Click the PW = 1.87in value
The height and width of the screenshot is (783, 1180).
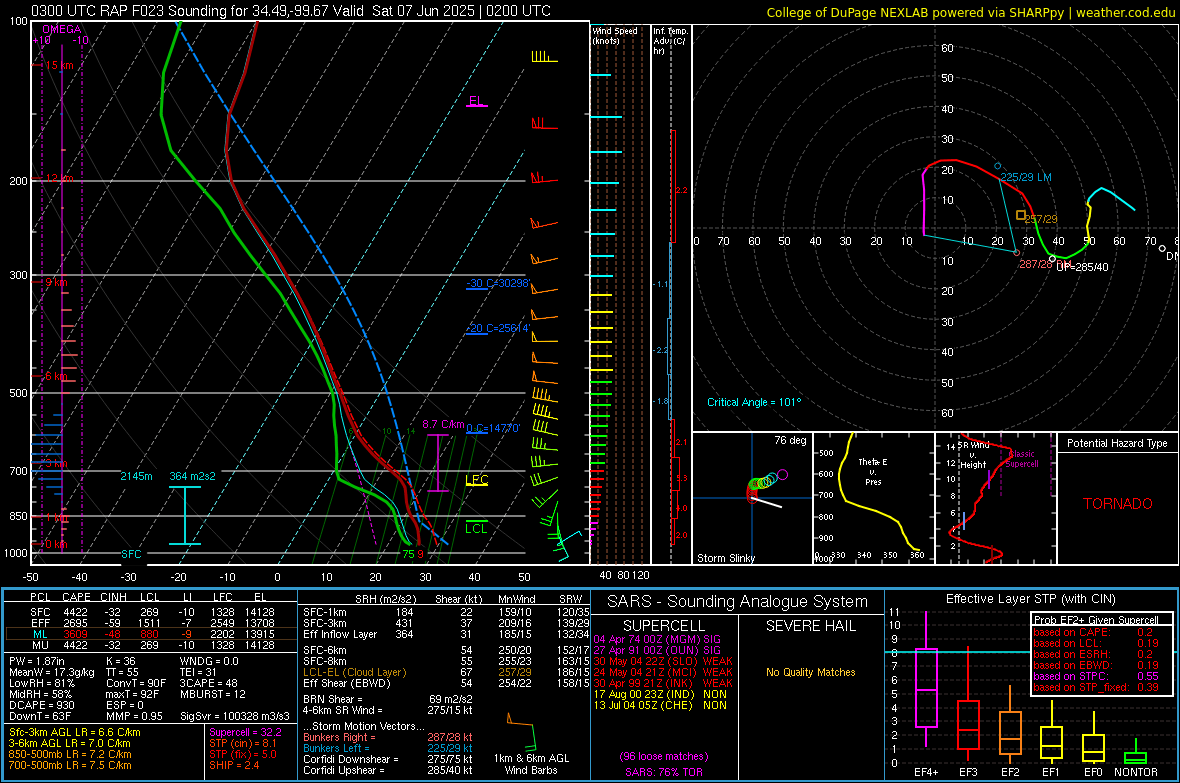click(x=40, y=661)
